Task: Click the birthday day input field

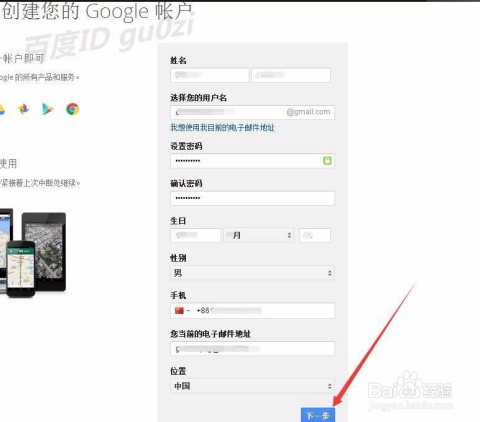Action: pyautogui.click(x=315, y=235)
